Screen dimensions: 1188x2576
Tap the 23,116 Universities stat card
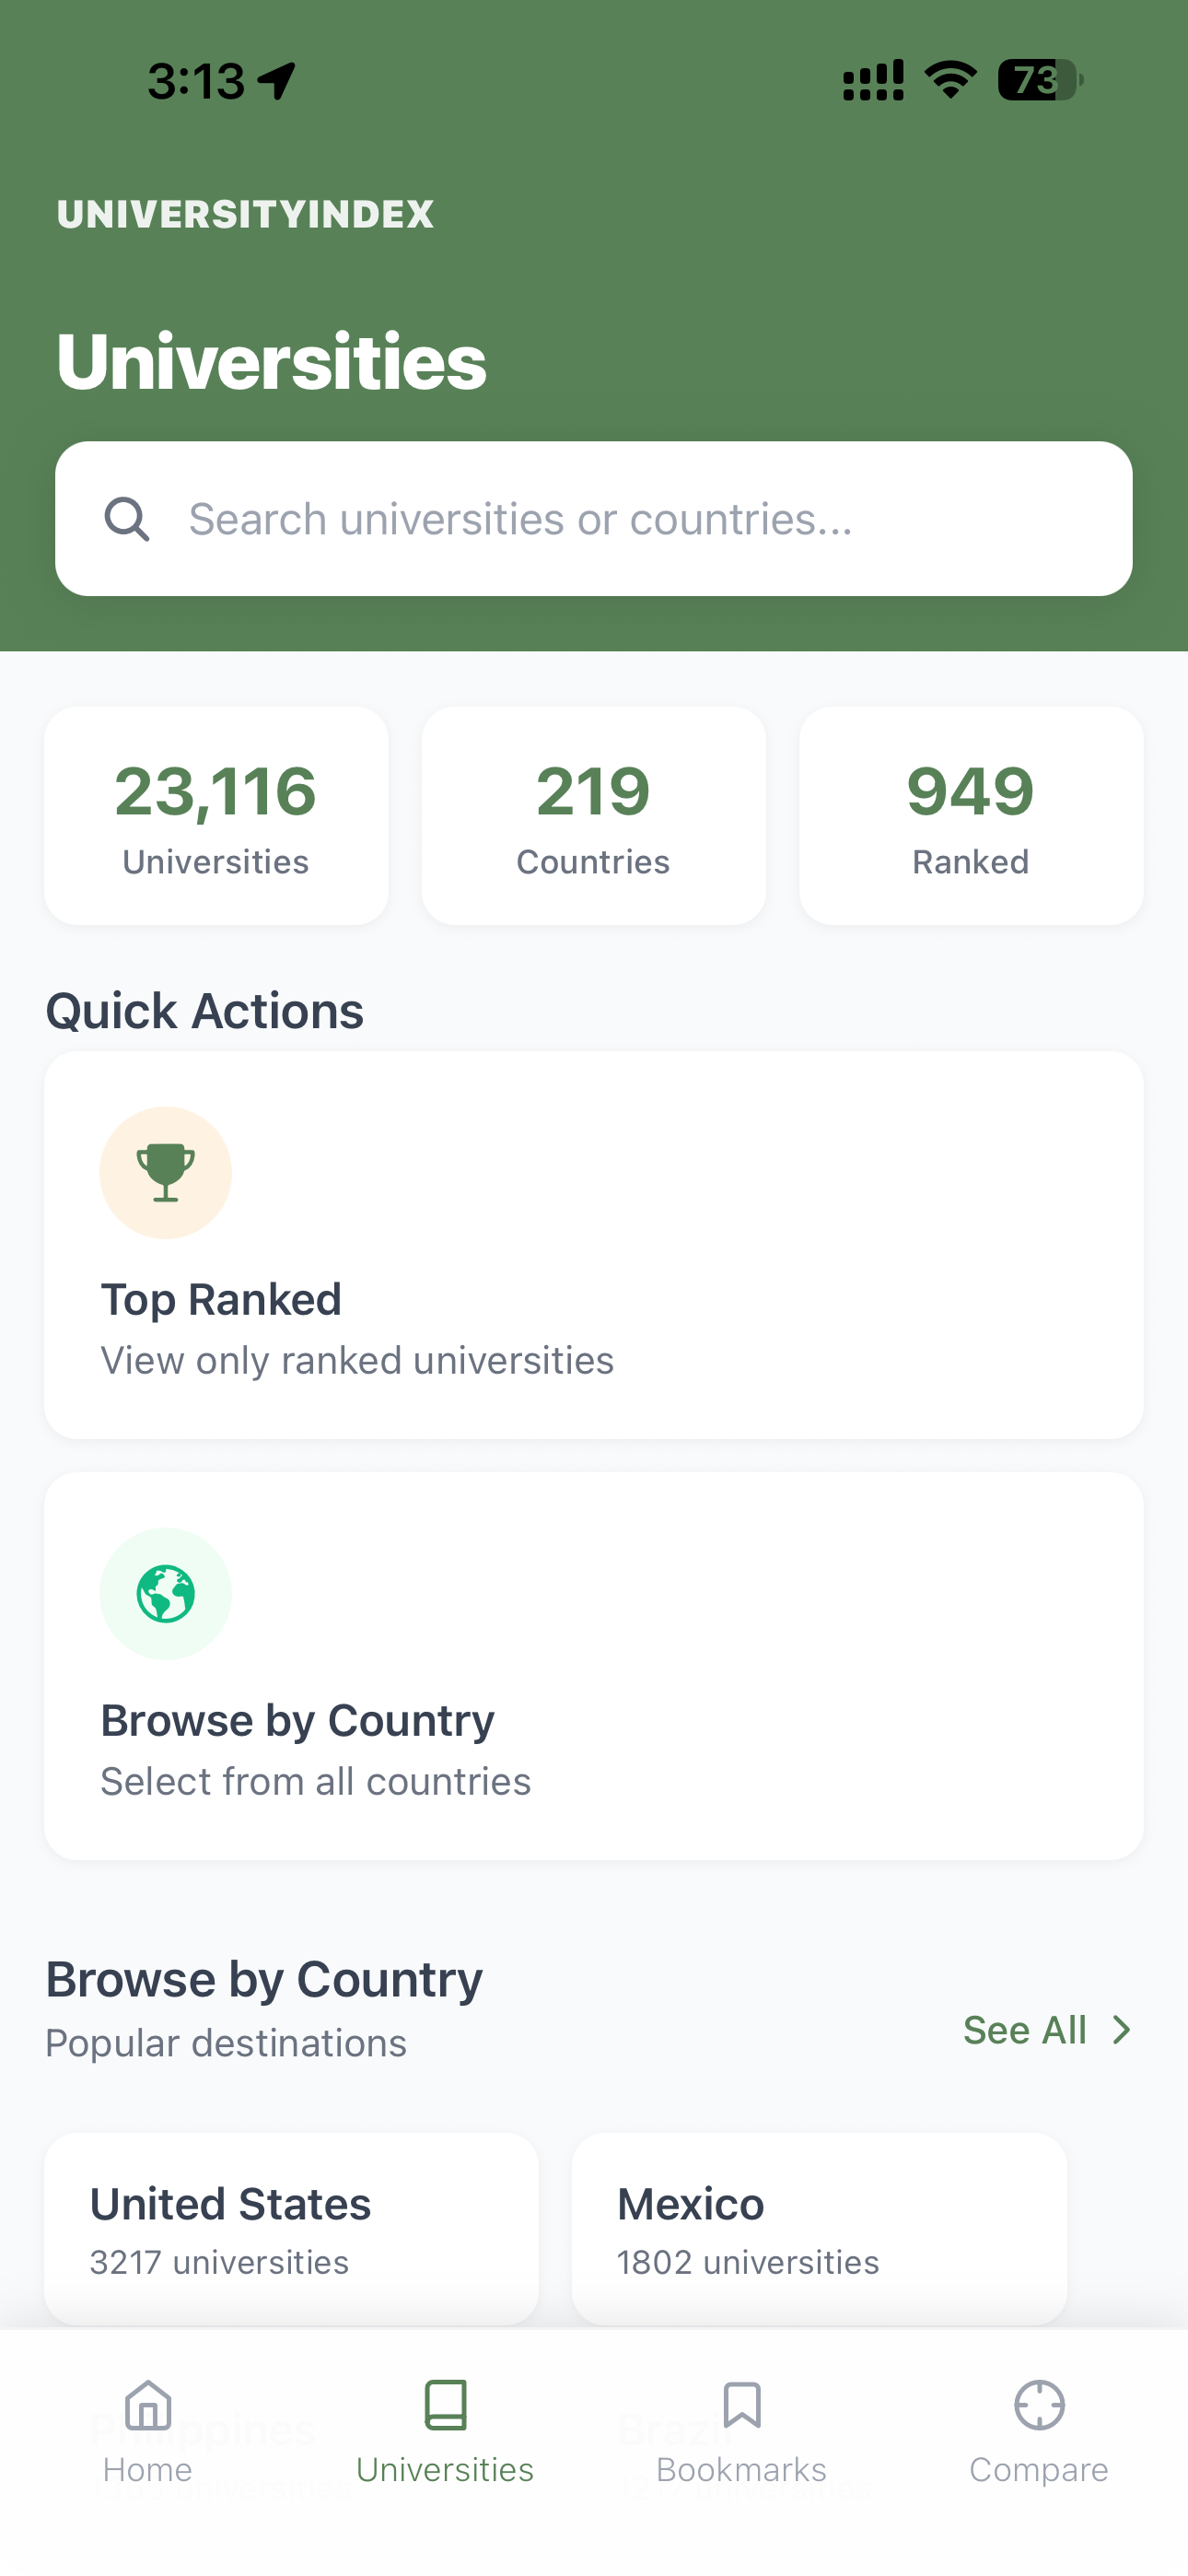pyautogui.click(x=216, y=816)
